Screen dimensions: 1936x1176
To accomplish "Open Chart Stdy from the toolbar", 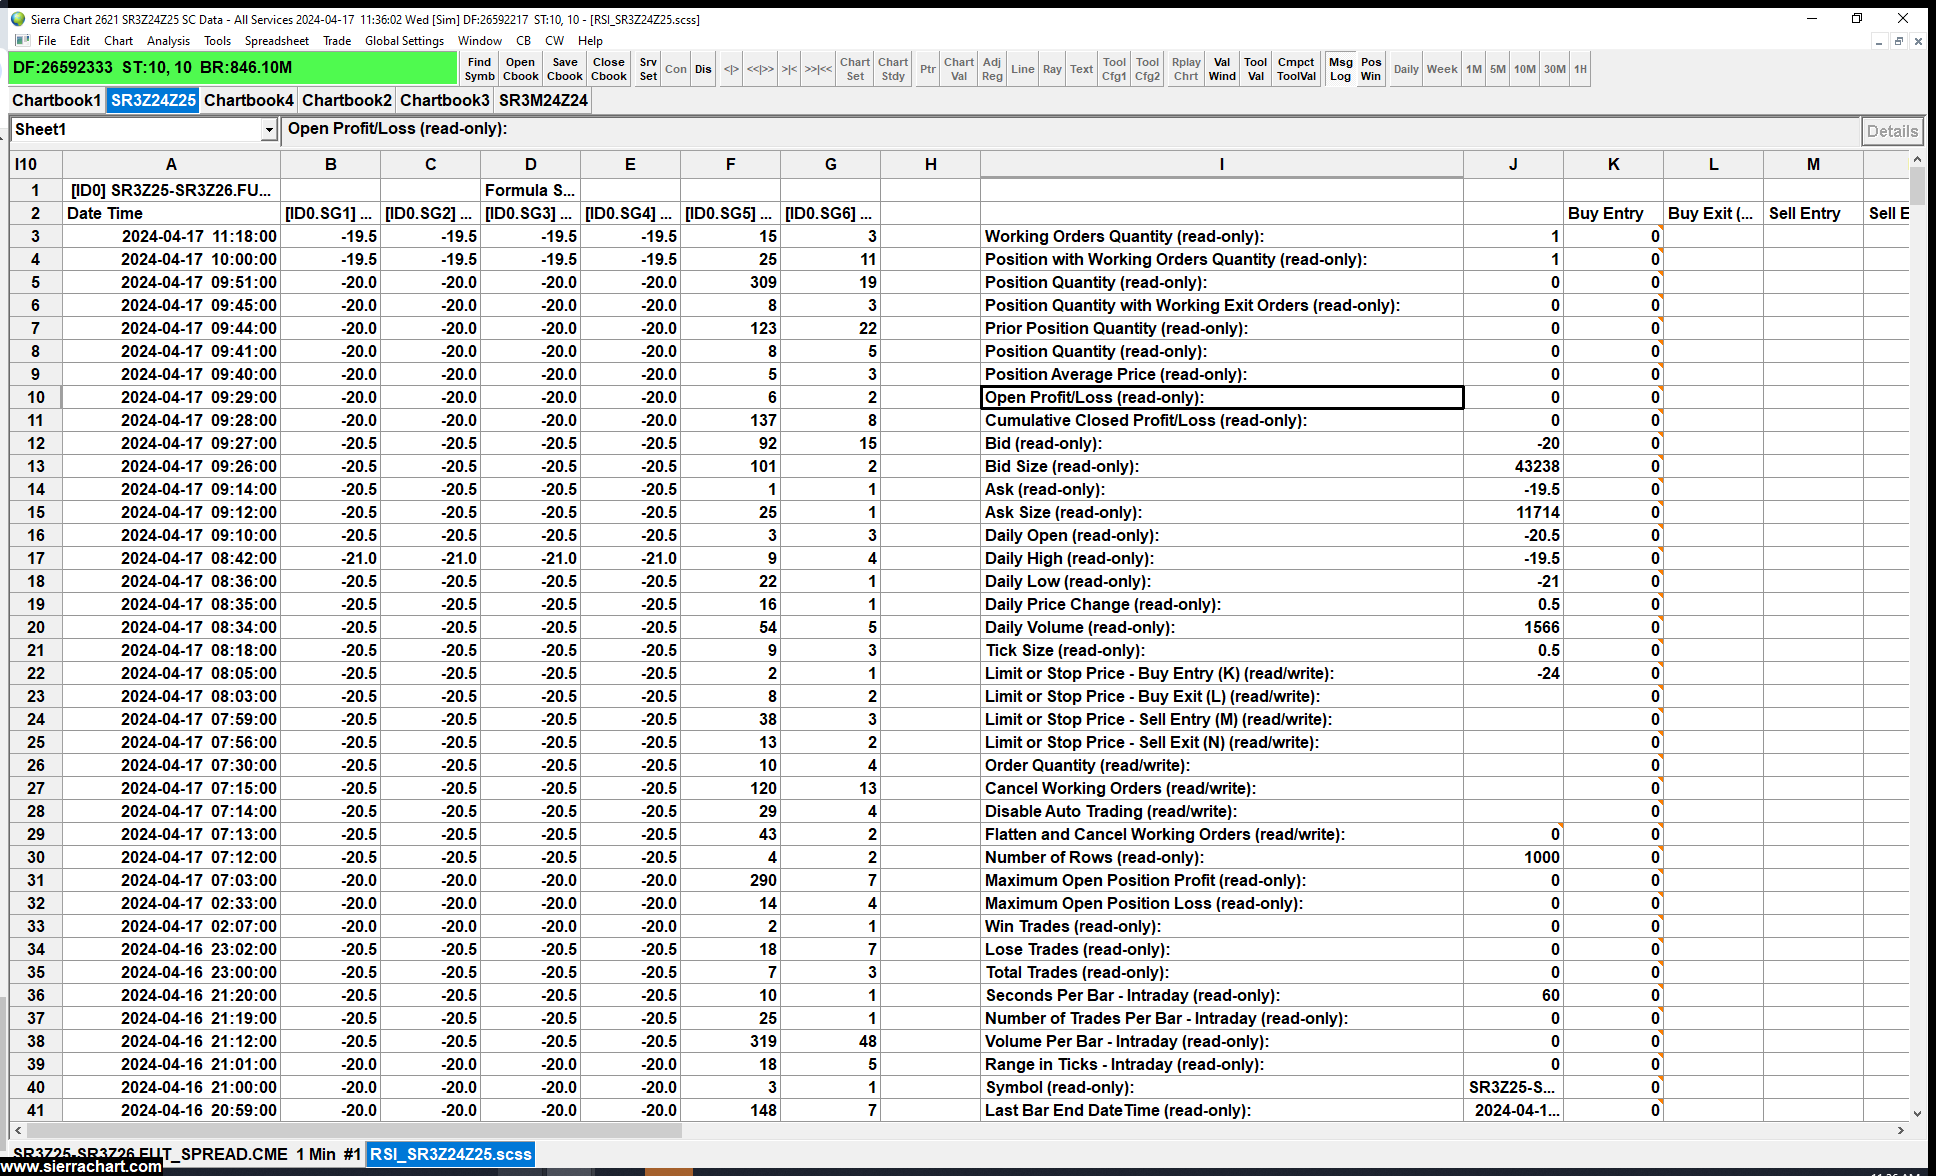I will pos(893,69).
